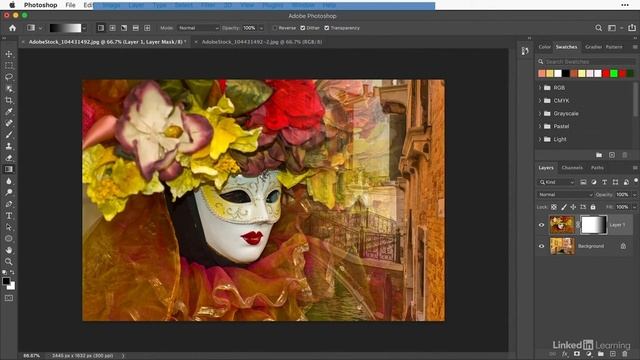Open the Apple menu

click(12, 5)
